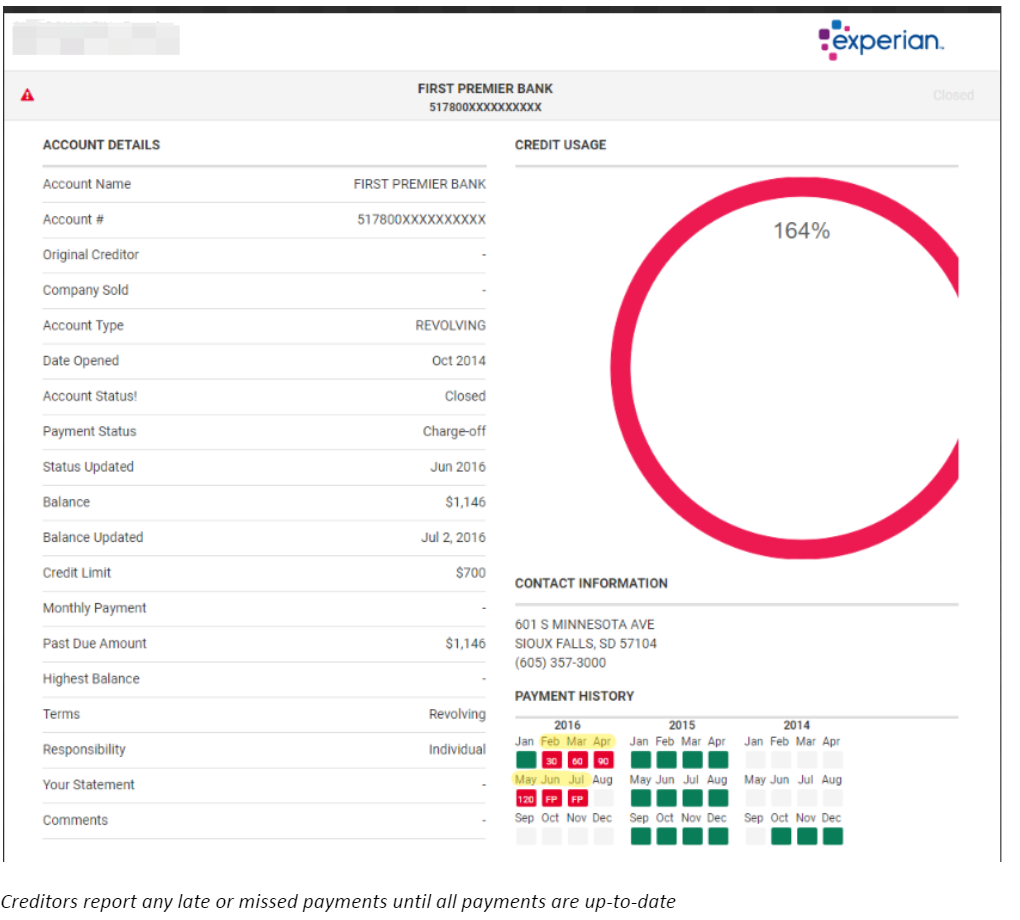Click the 2015 year label in payment history
This screenshot has width=1020, height=920.
682,725
